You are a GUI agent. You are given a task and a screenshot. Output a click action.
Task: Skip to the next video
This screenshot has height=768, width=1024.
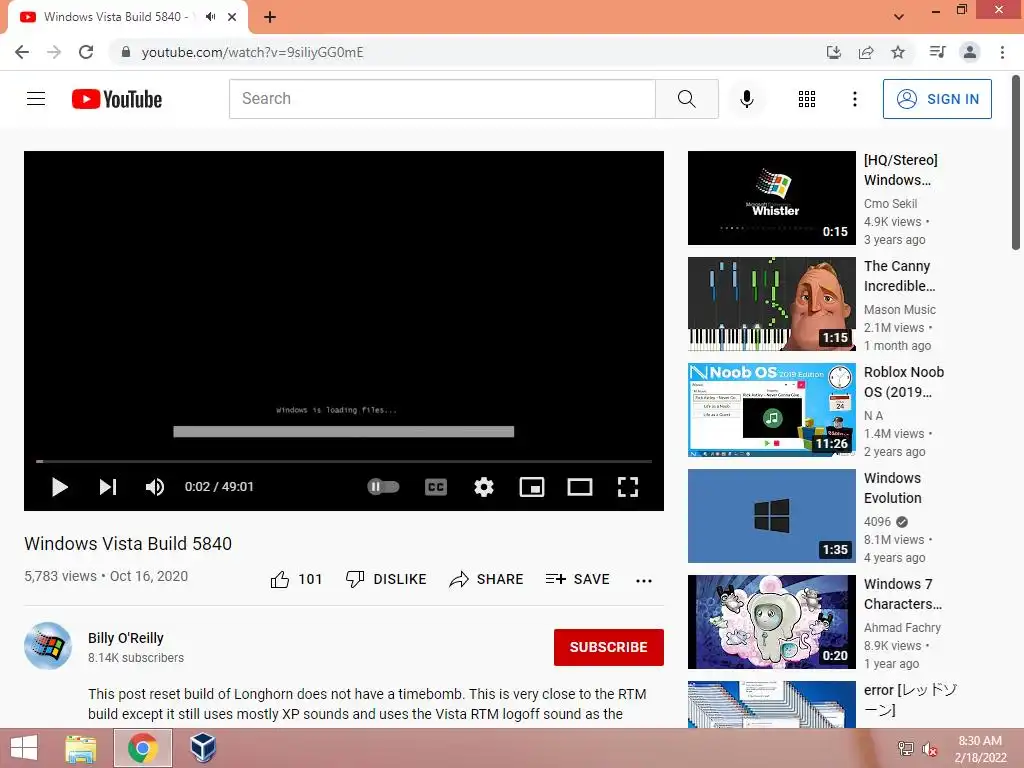108,487
